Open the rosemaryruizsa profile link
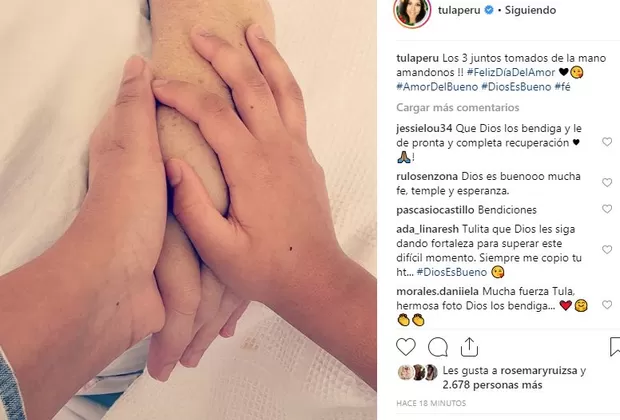The width and height of the screenshot is (620, 420). coord(539,371)
